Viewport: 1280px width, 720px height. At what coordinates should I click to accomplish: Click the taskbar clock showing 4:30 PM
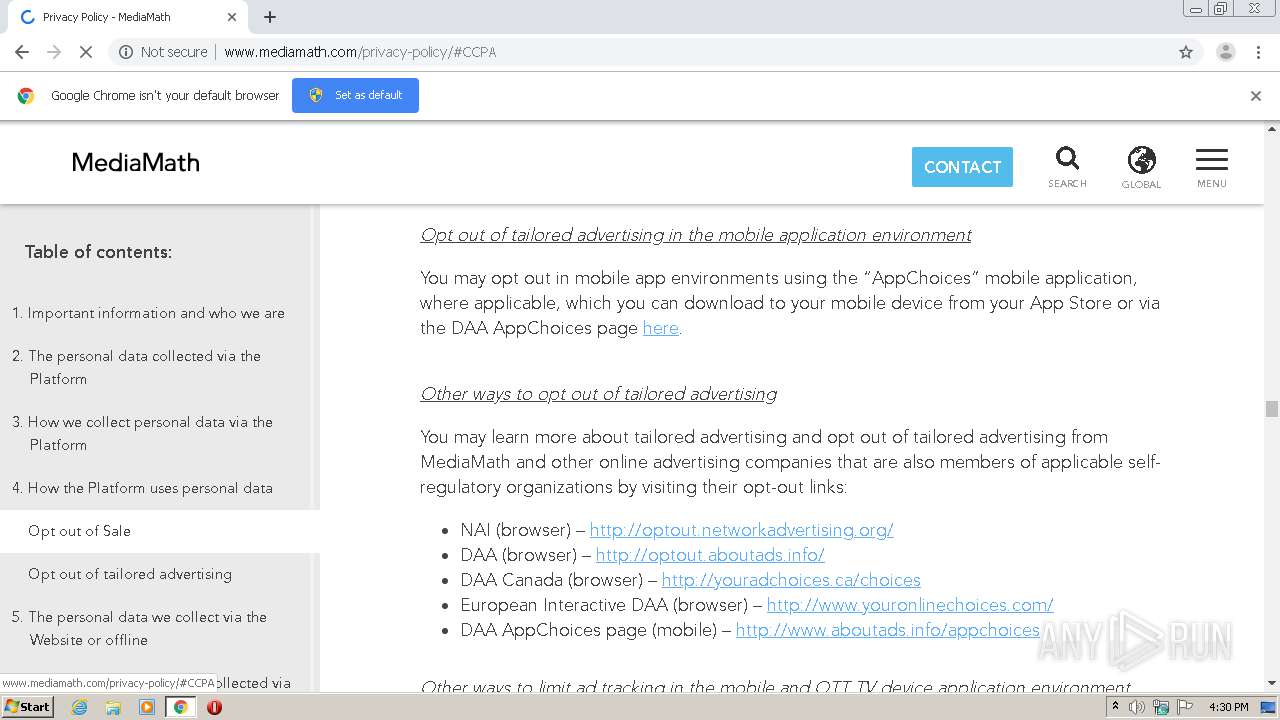tap(1229, 707)
